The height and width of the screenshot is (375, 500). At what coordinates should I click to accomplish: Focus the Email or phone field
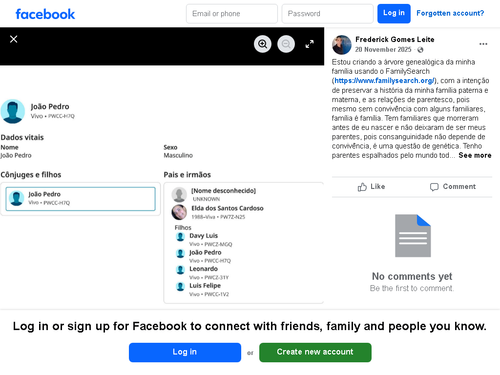[232, 14]
